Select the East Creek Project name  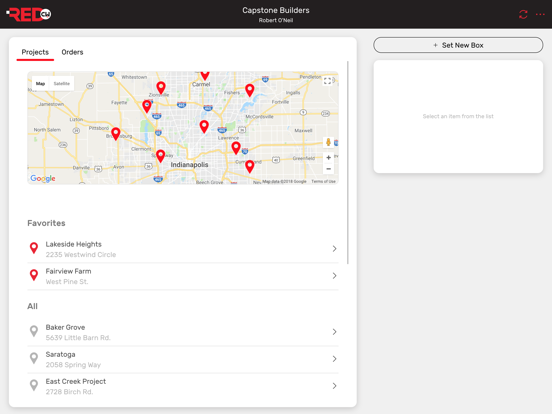(76, 382)
